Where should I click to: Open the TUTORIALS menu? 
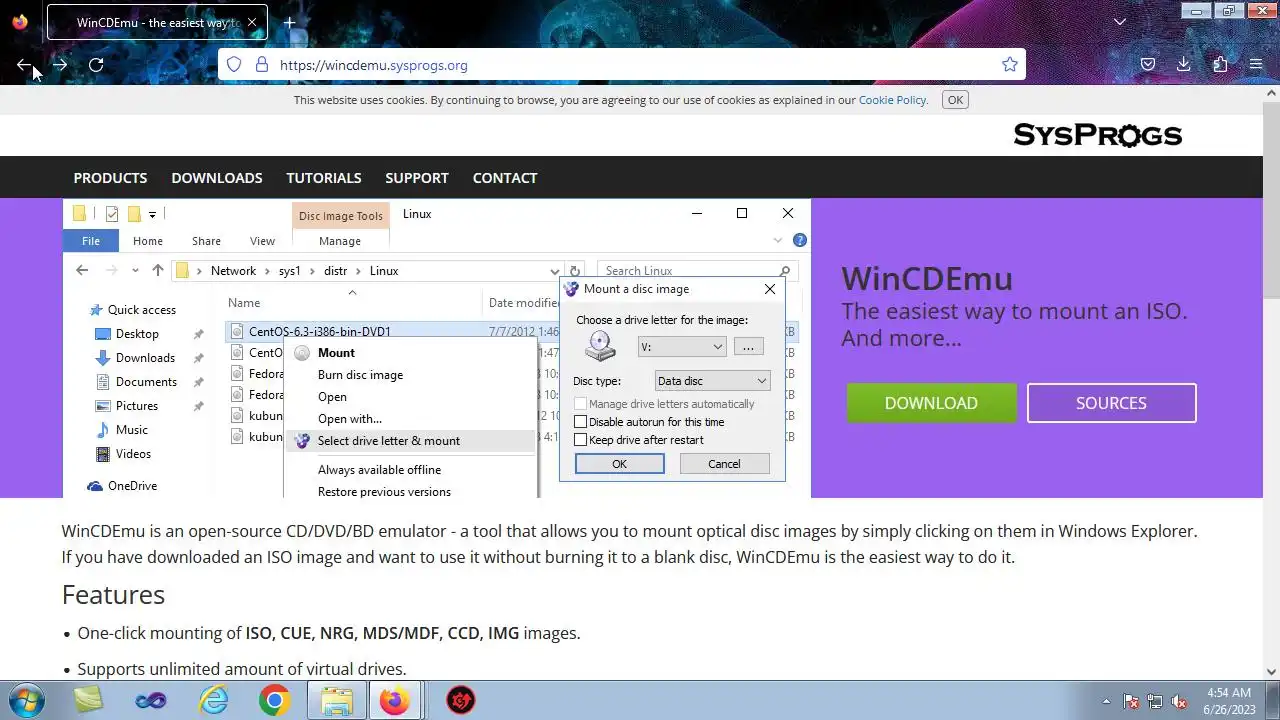click(324, 178)
